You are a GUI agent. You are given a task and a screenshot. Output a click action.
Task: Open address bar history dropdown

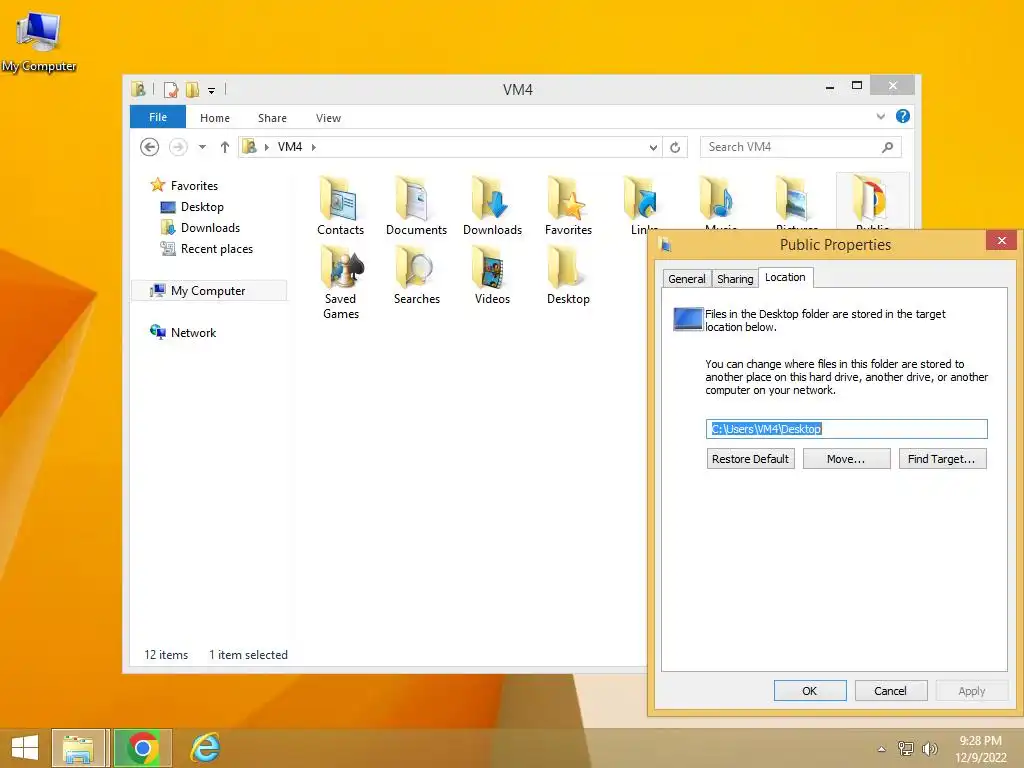point(653,148)
